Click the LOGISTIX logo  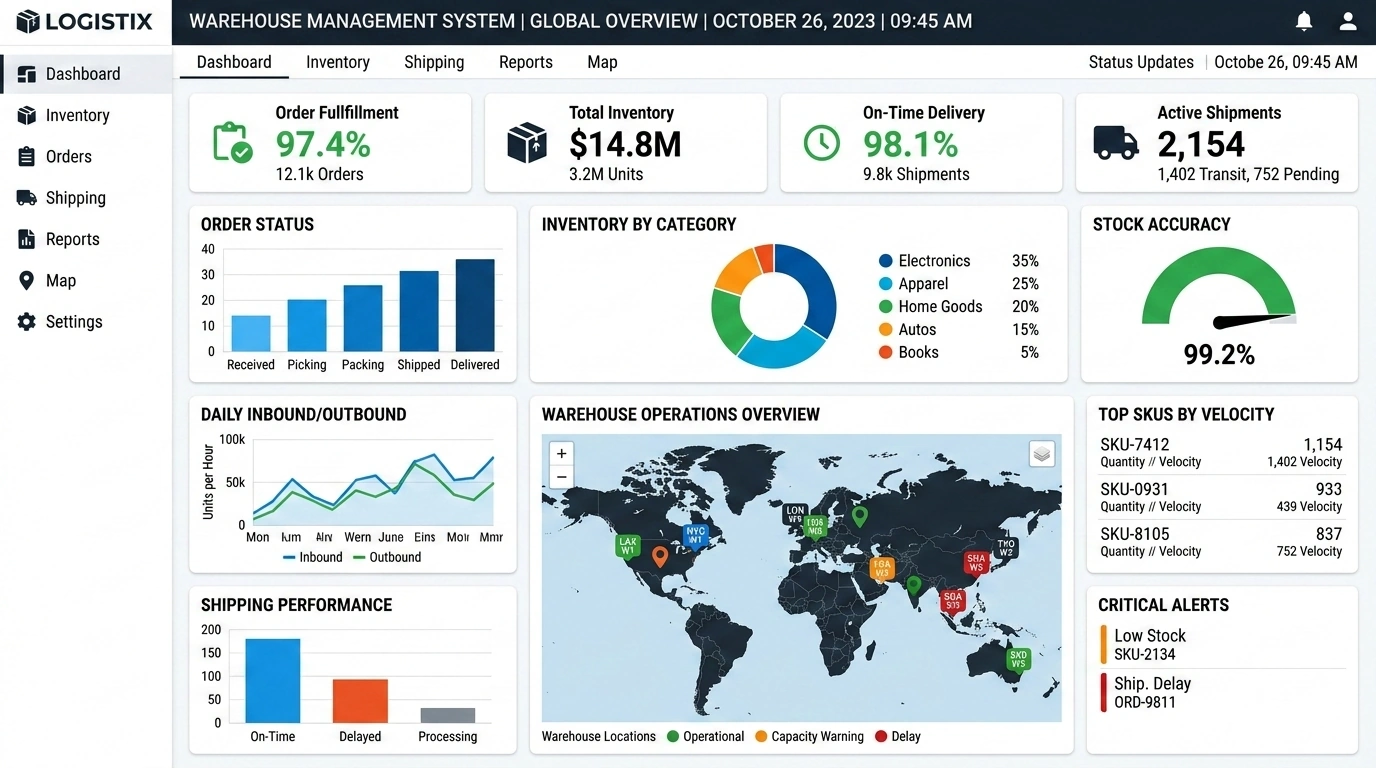coord(86,21)
